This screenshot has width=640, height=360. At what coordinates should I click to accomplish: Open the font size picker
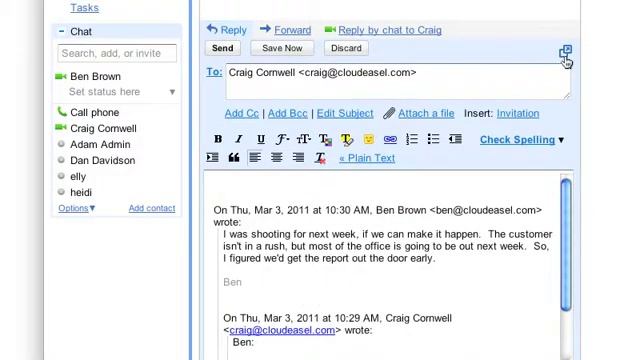point(304,139)
